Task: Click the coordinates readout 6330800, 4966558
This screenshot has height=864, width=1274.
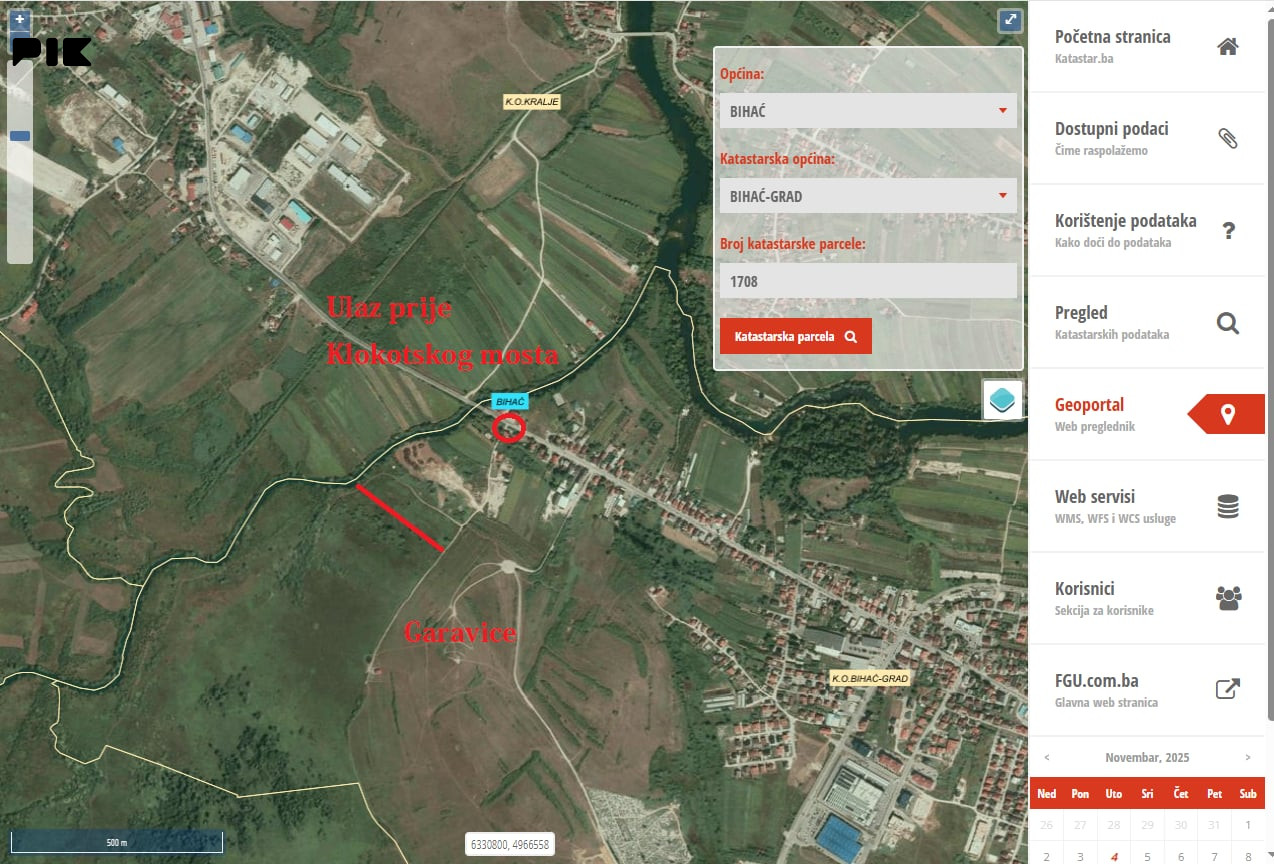Action: 510,844
